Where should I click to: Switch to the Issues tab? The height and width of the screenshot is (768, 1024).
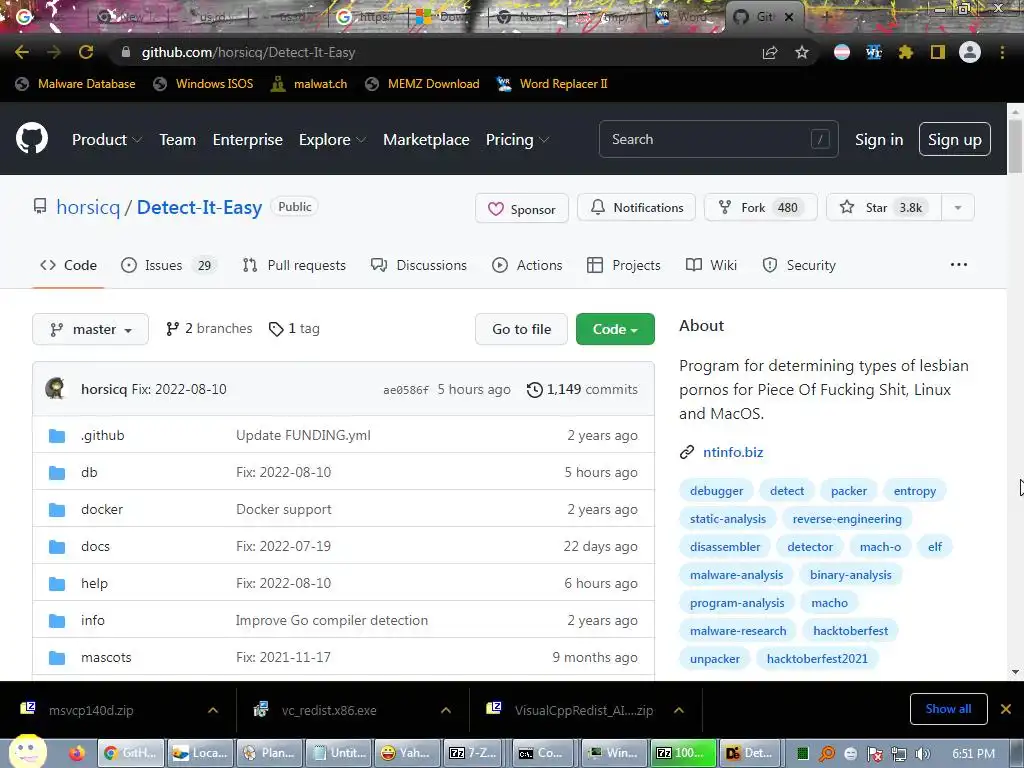(168, 265)
